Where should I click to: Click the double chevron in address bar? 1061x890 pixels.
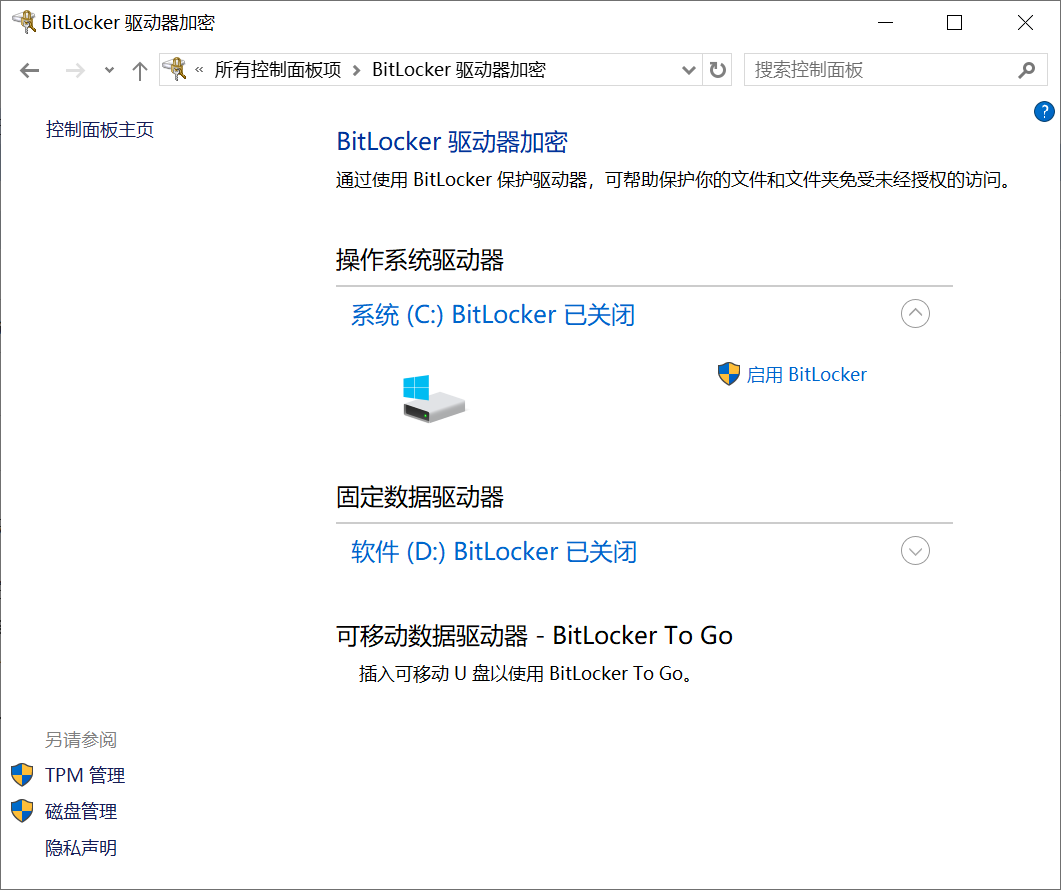click(199, 69)
